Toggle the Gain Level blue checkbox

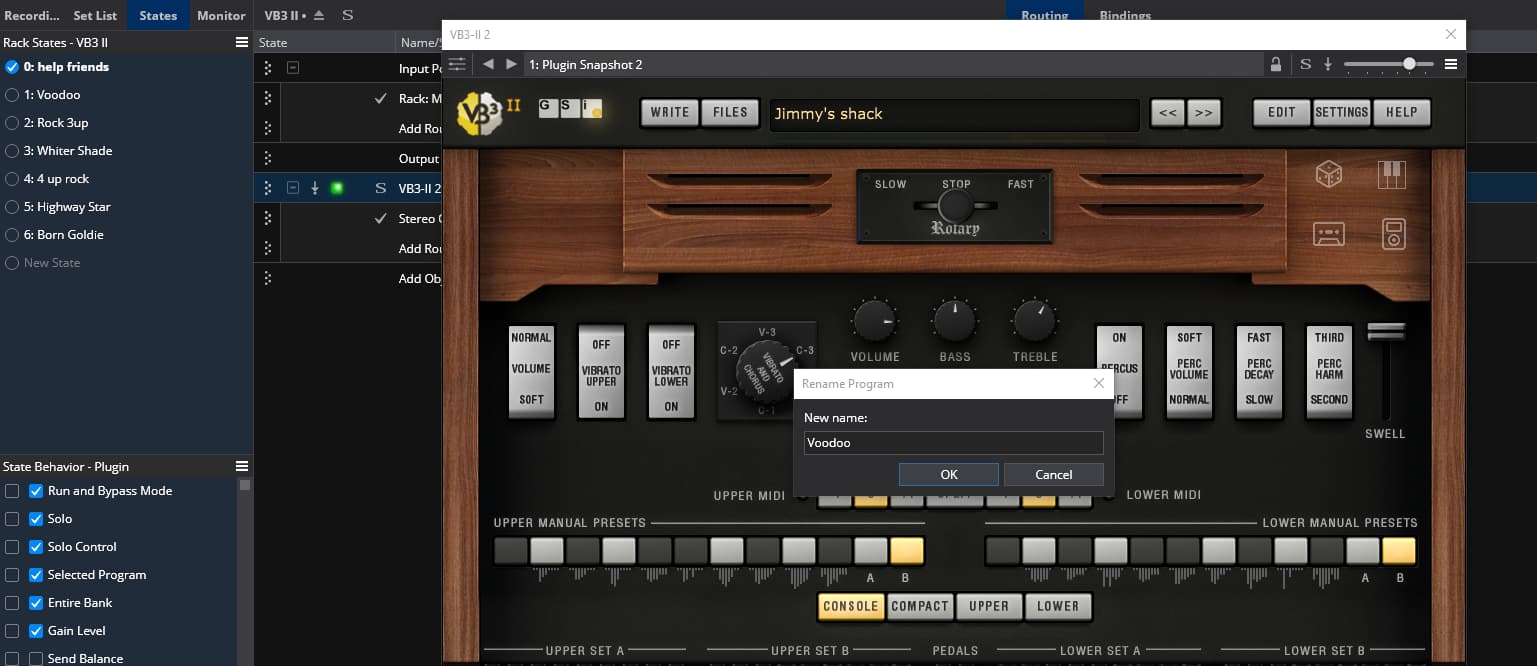click(36, 631)
